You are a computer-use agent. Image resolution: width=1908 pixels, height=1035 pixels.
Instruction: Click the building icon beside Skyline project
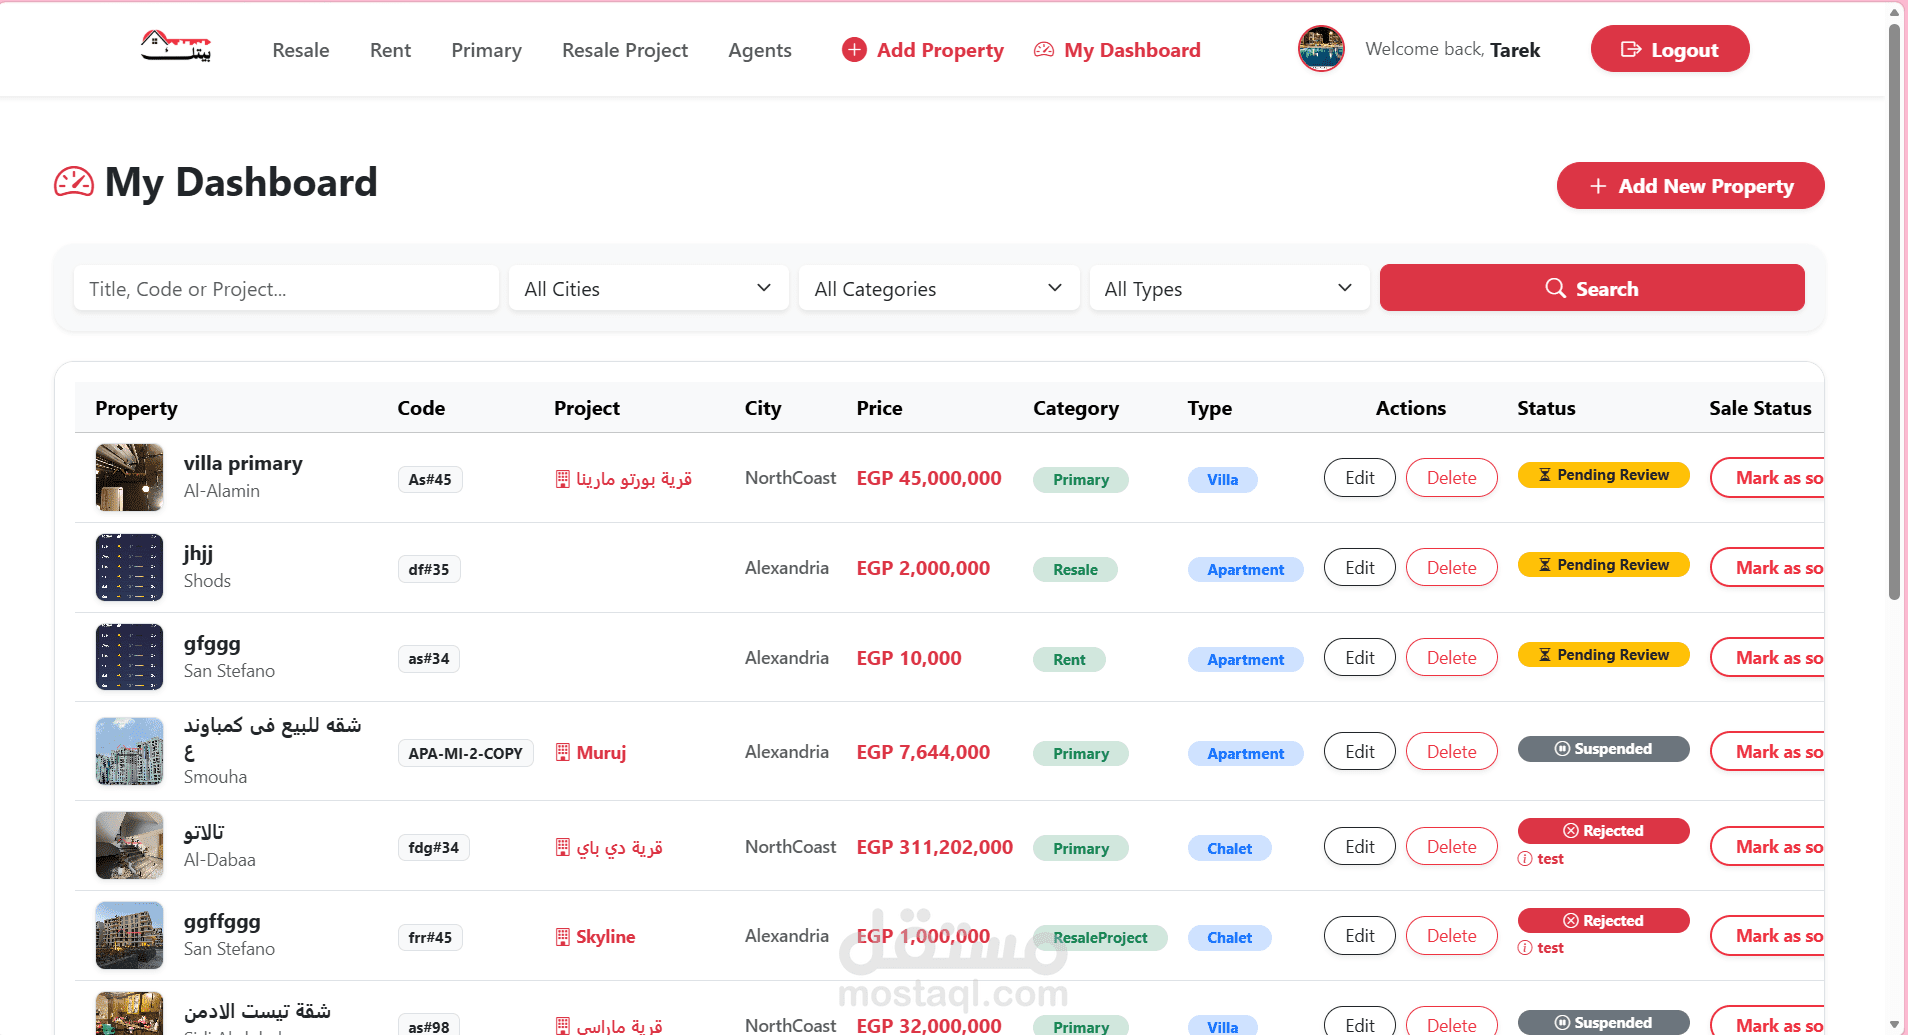pyautogui.click(x=563, y=937)
